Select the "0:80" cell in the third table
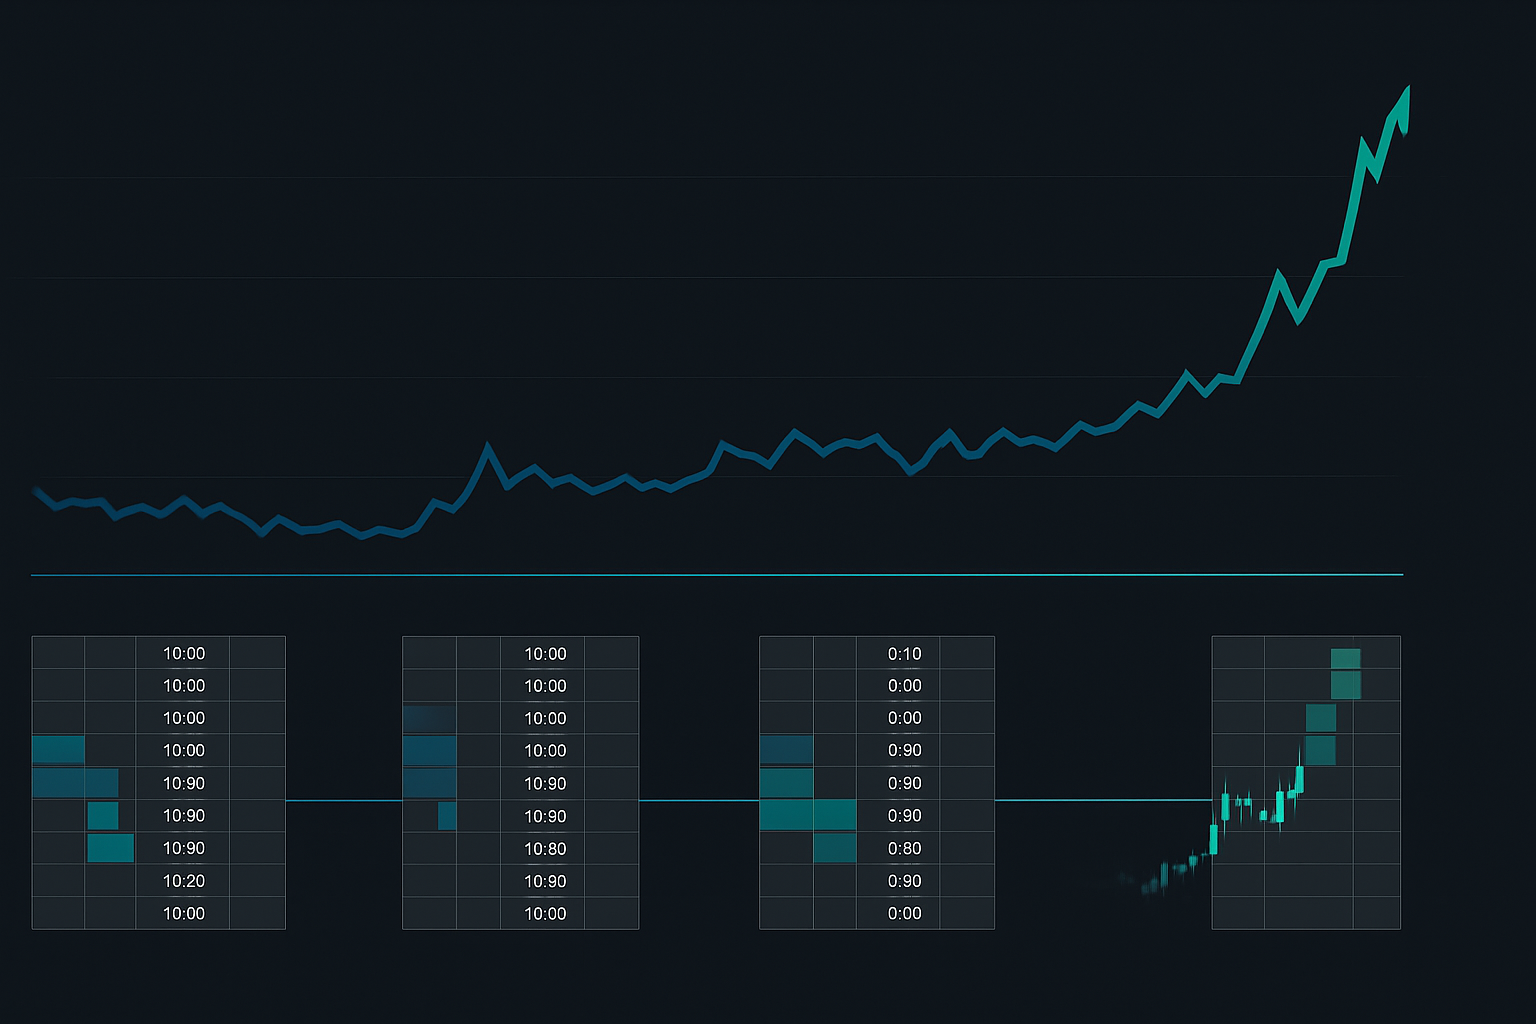The image size is (1536, 1024). tap(904, 849)
